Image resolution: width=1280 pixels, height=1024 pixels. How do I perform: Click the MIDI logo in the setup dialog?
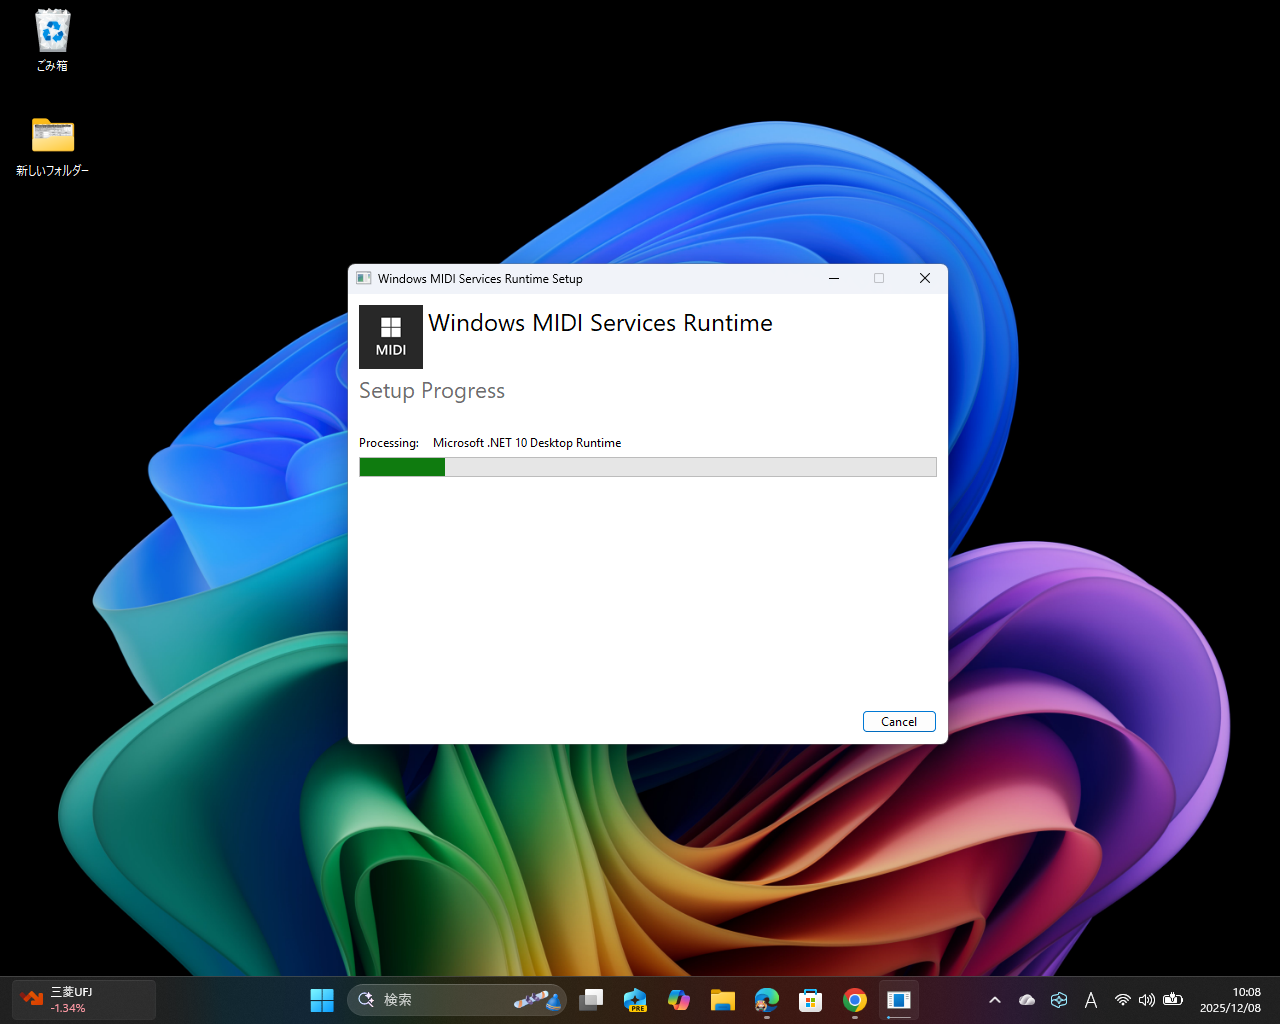pos(391,337)
